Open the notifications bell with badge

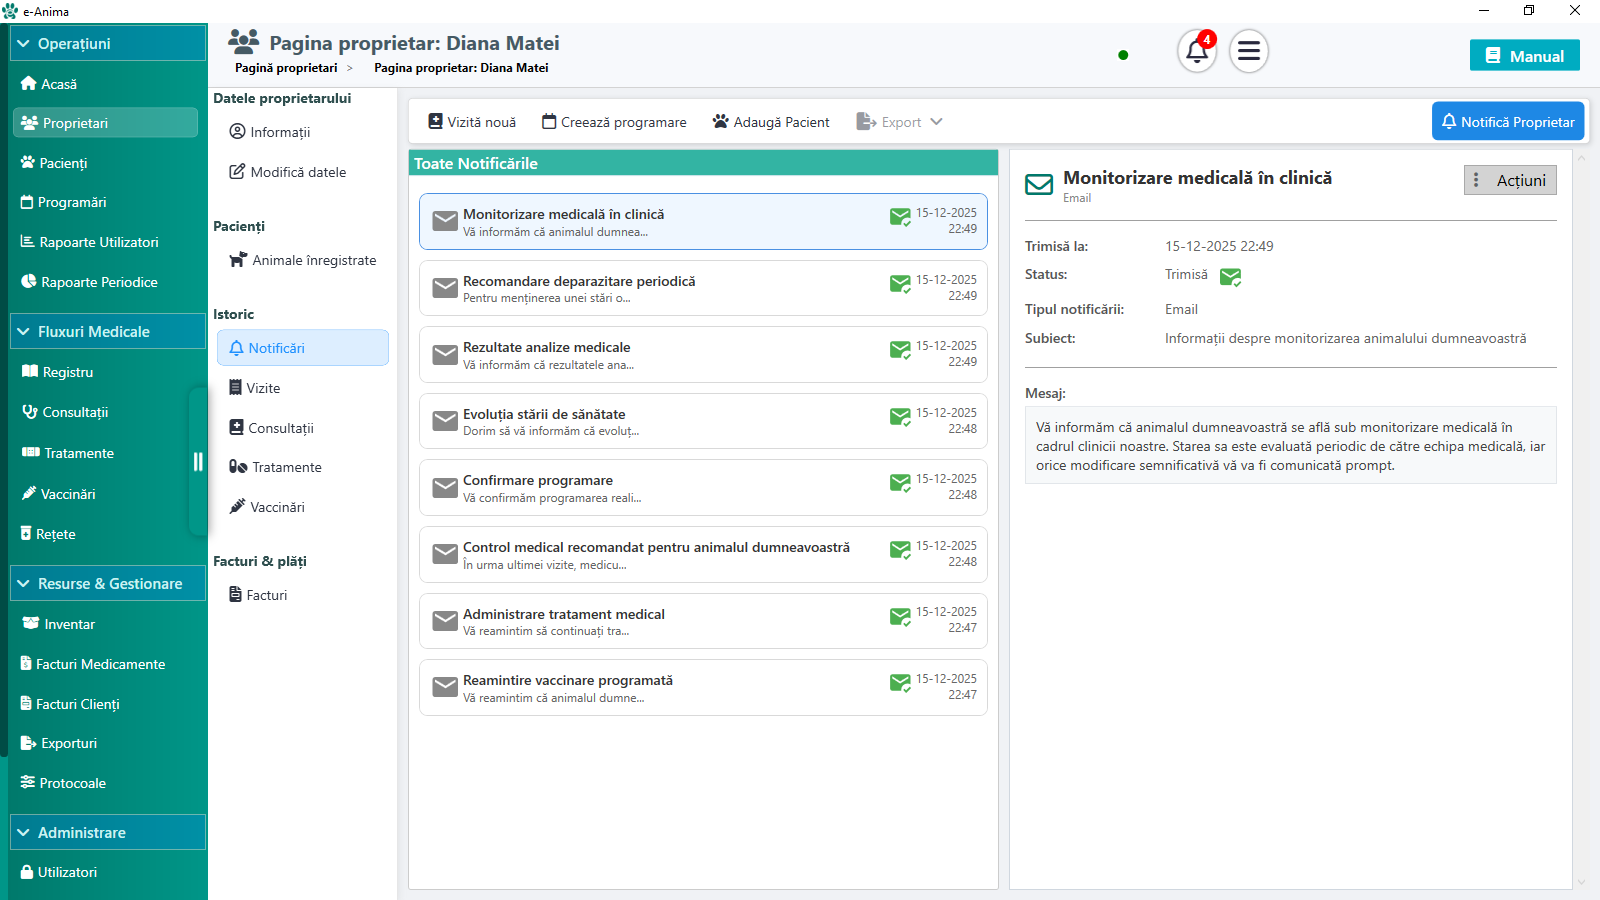pos(1197,51)
